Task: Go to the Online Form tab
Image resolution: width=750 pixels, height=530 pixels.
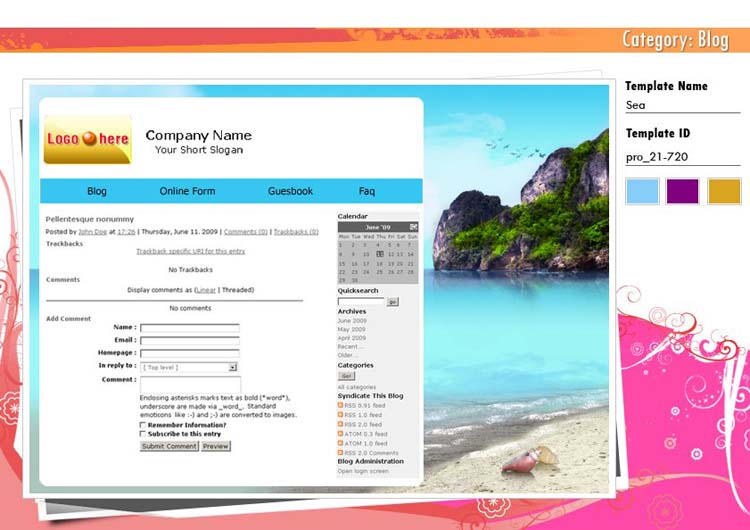Action: pyautogui.click(x=187, y=191)
